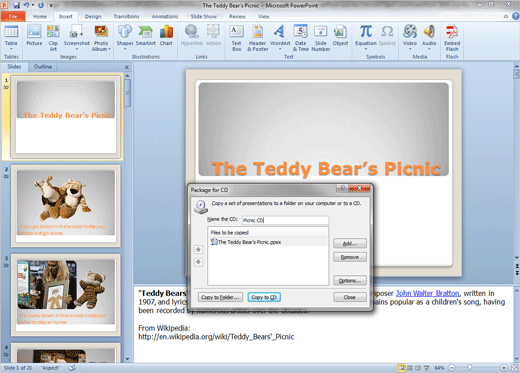Fit slide to current window
The width and height of the screenshot is (520, 373).
click(x=515, y=368)
